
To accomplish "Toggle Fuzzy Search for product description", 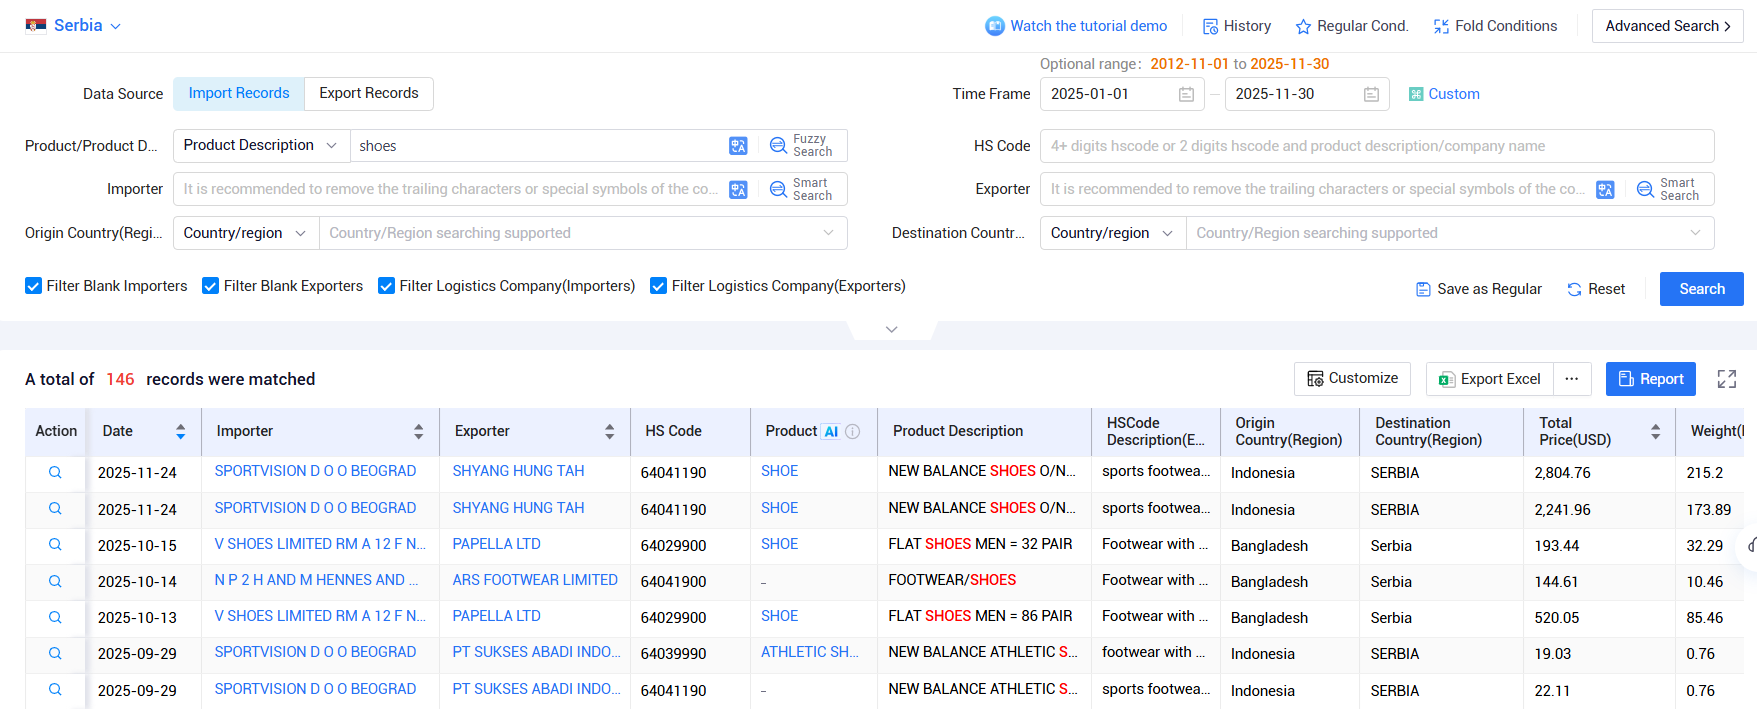I will point(802,146).
